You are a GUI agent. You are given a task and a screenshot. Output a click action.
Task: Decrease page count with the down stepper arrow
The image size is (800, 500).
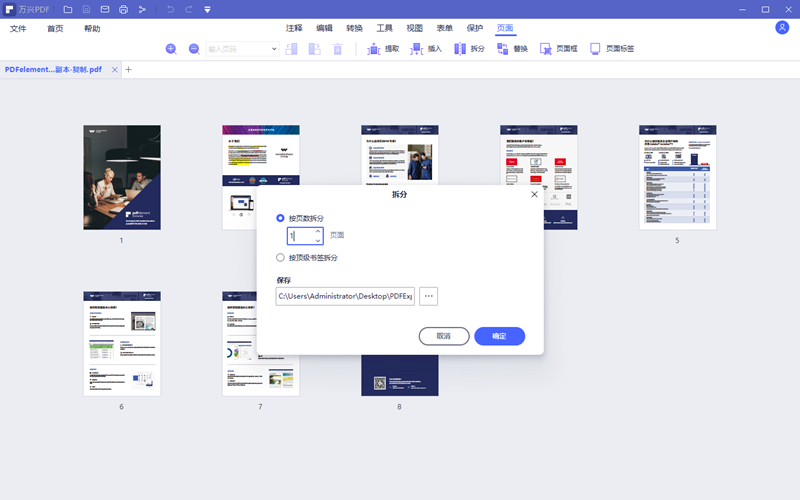coord(318,241)
